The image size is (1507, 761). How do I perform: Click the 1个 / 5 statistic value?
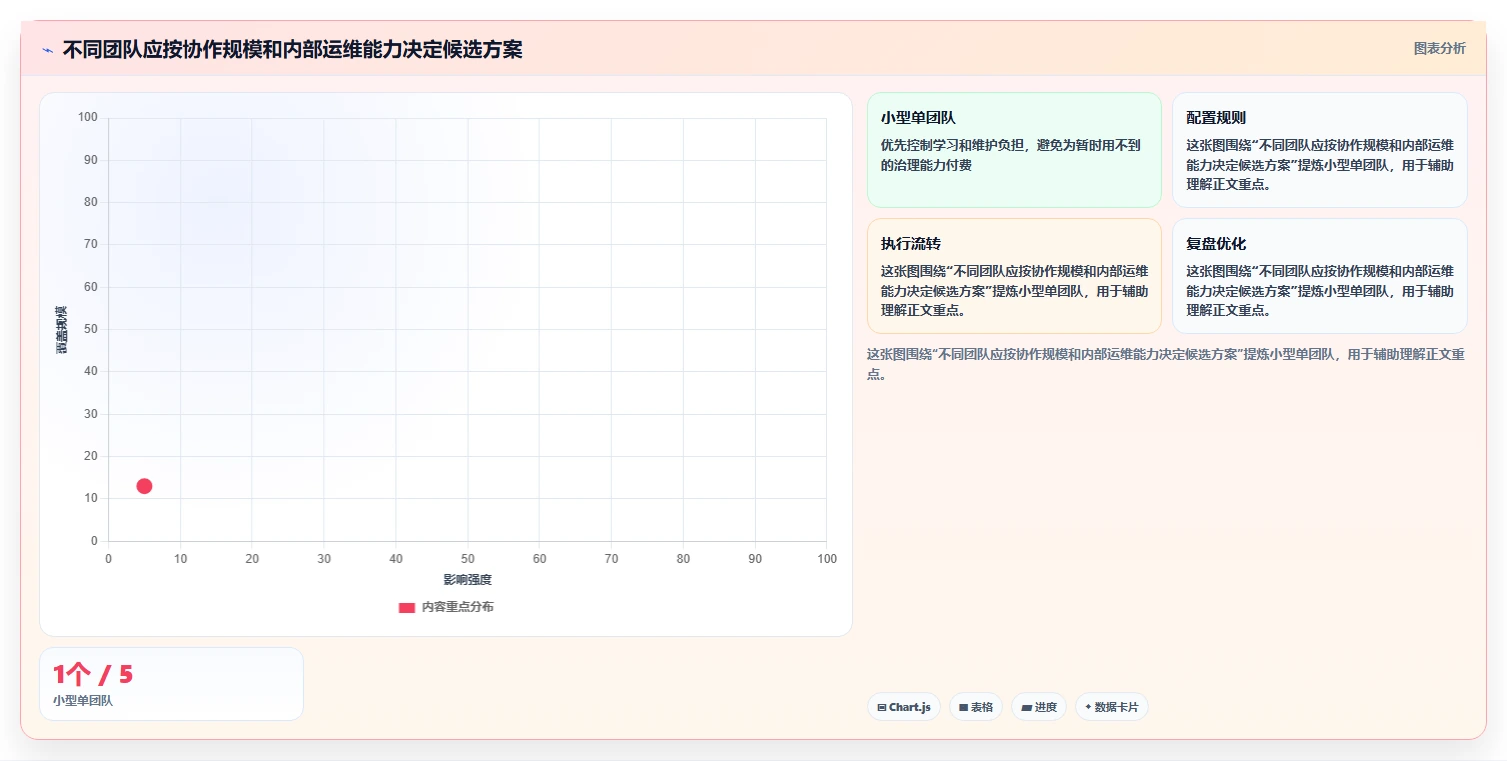click(x=93, y=675)
